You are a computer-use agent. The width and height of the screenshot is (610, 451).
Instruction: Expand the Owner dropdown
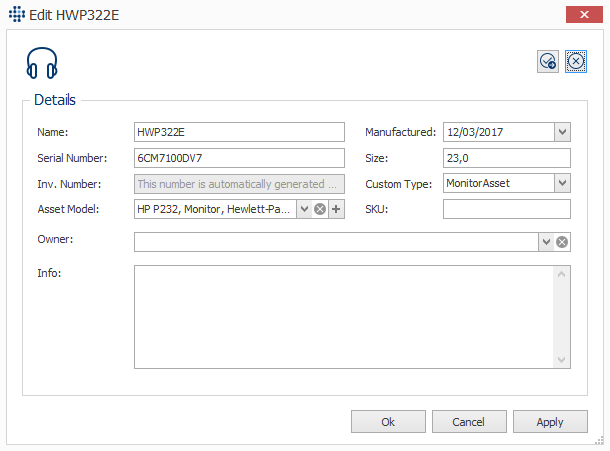[546, 242]
